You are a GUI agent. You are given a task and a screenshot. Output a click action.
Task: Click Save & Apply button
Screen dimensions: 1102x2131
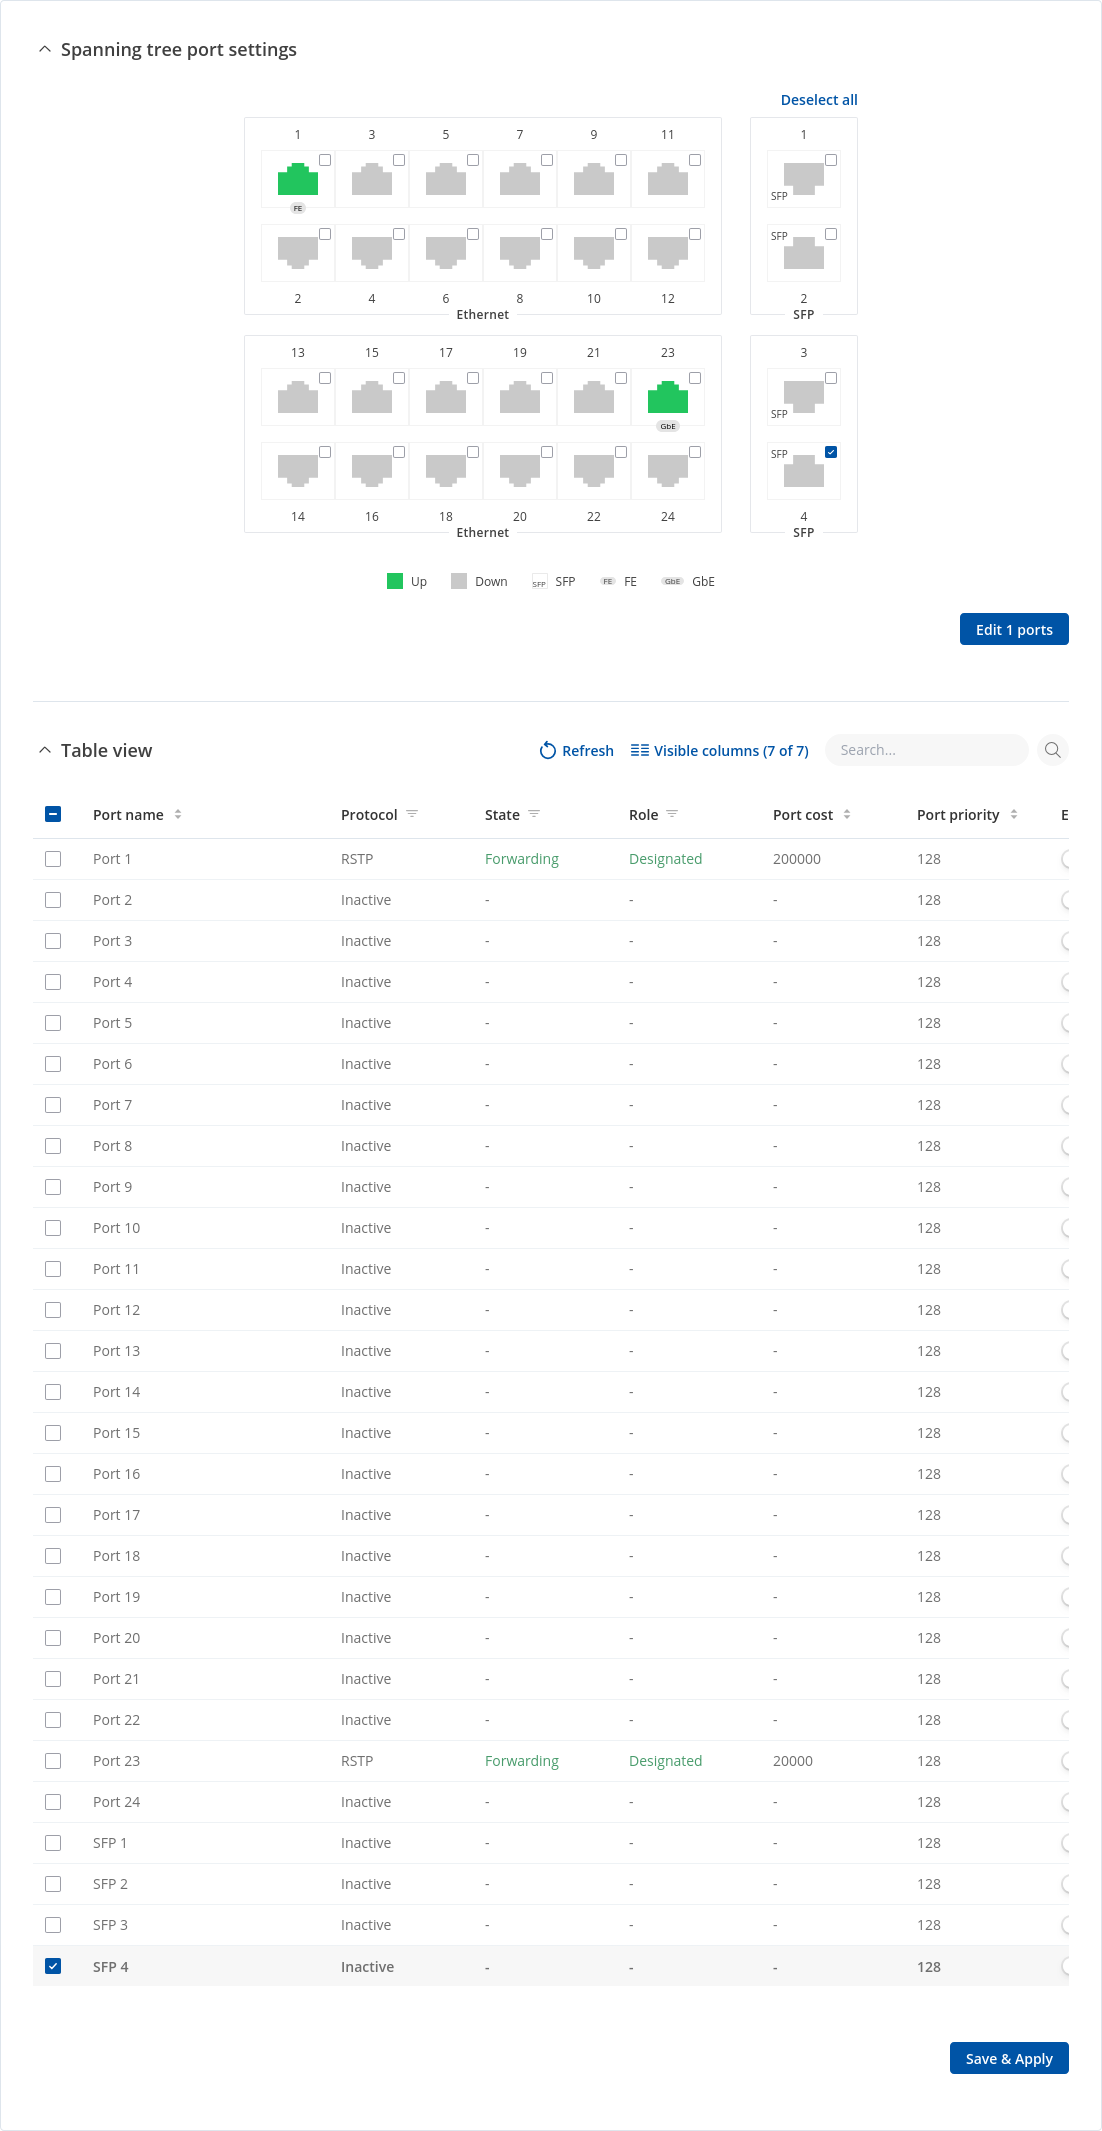[x=1008, y=2058]
